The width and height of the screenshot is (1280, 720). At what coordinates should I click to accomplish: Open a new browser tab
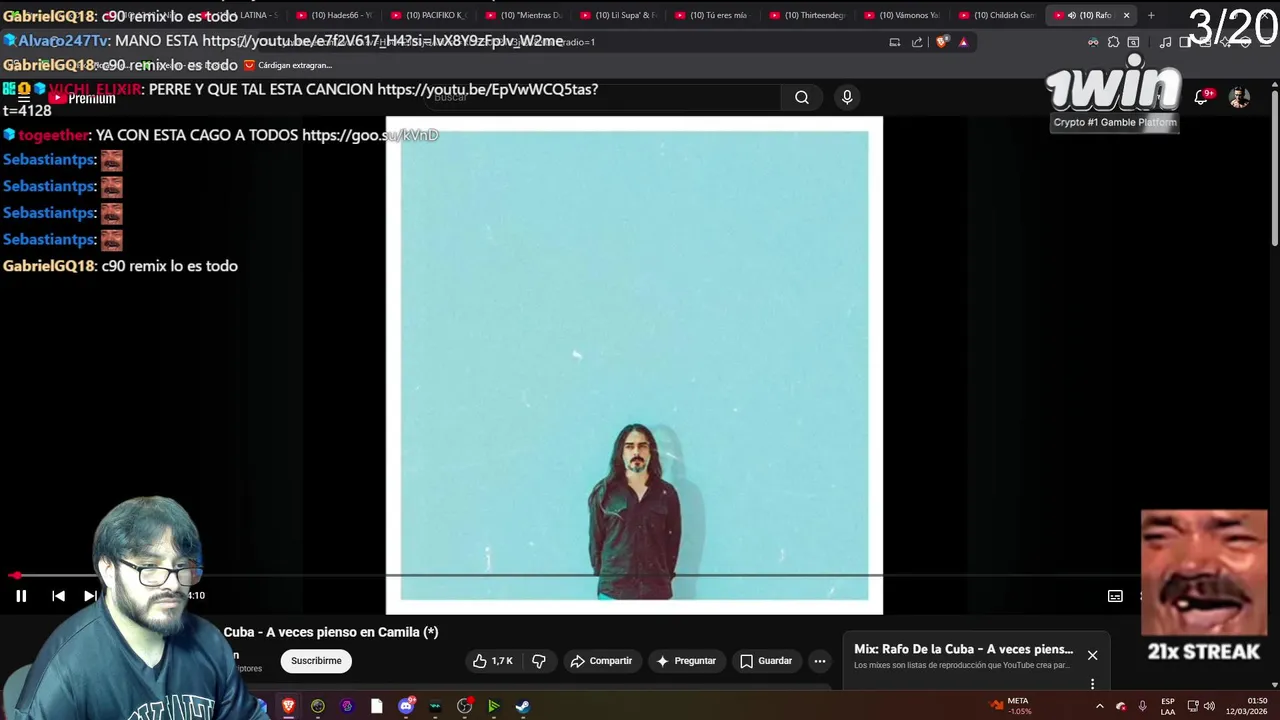click(1151, 15)
